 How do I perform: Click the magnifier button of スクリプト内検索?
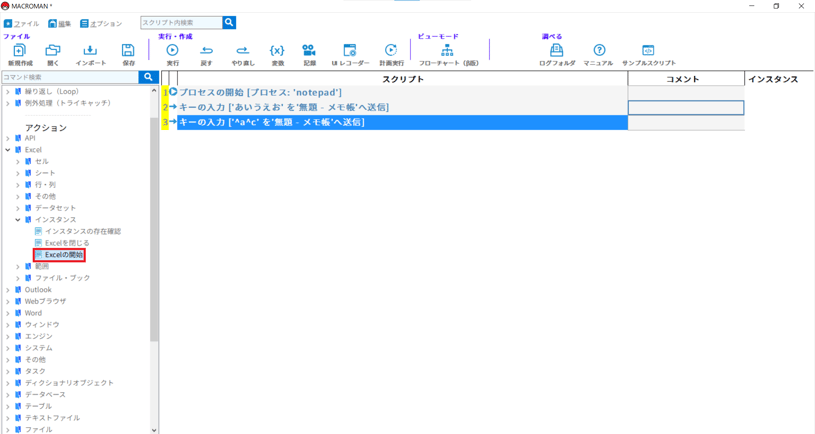(x=229, y=22)
